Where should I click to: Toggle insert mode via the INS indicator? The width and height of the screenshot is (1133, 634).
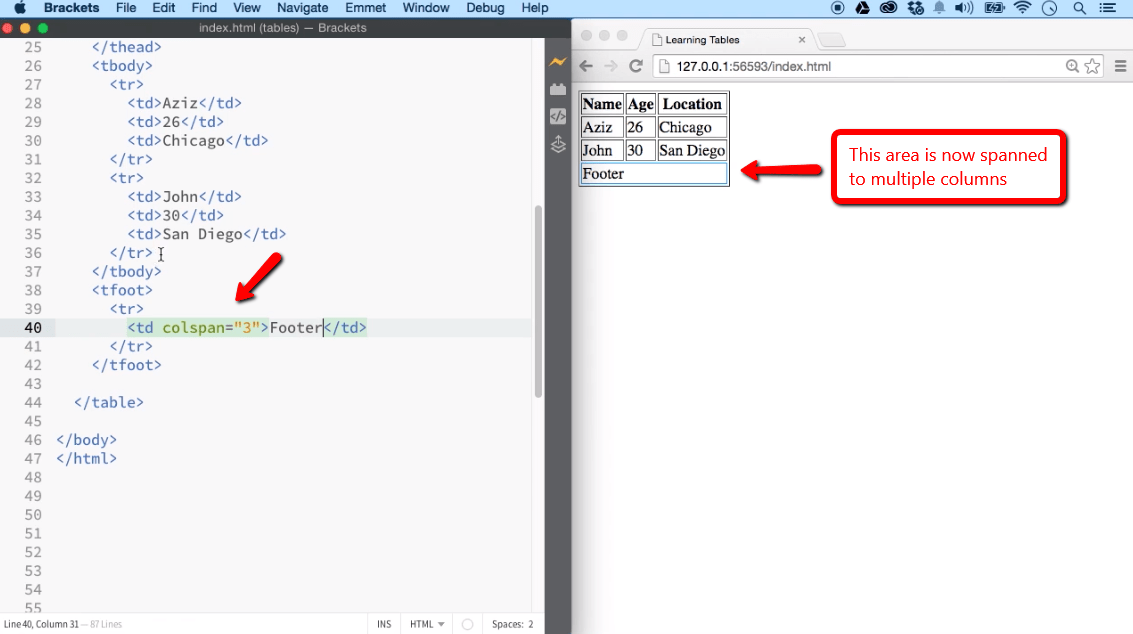coord(383,623)
